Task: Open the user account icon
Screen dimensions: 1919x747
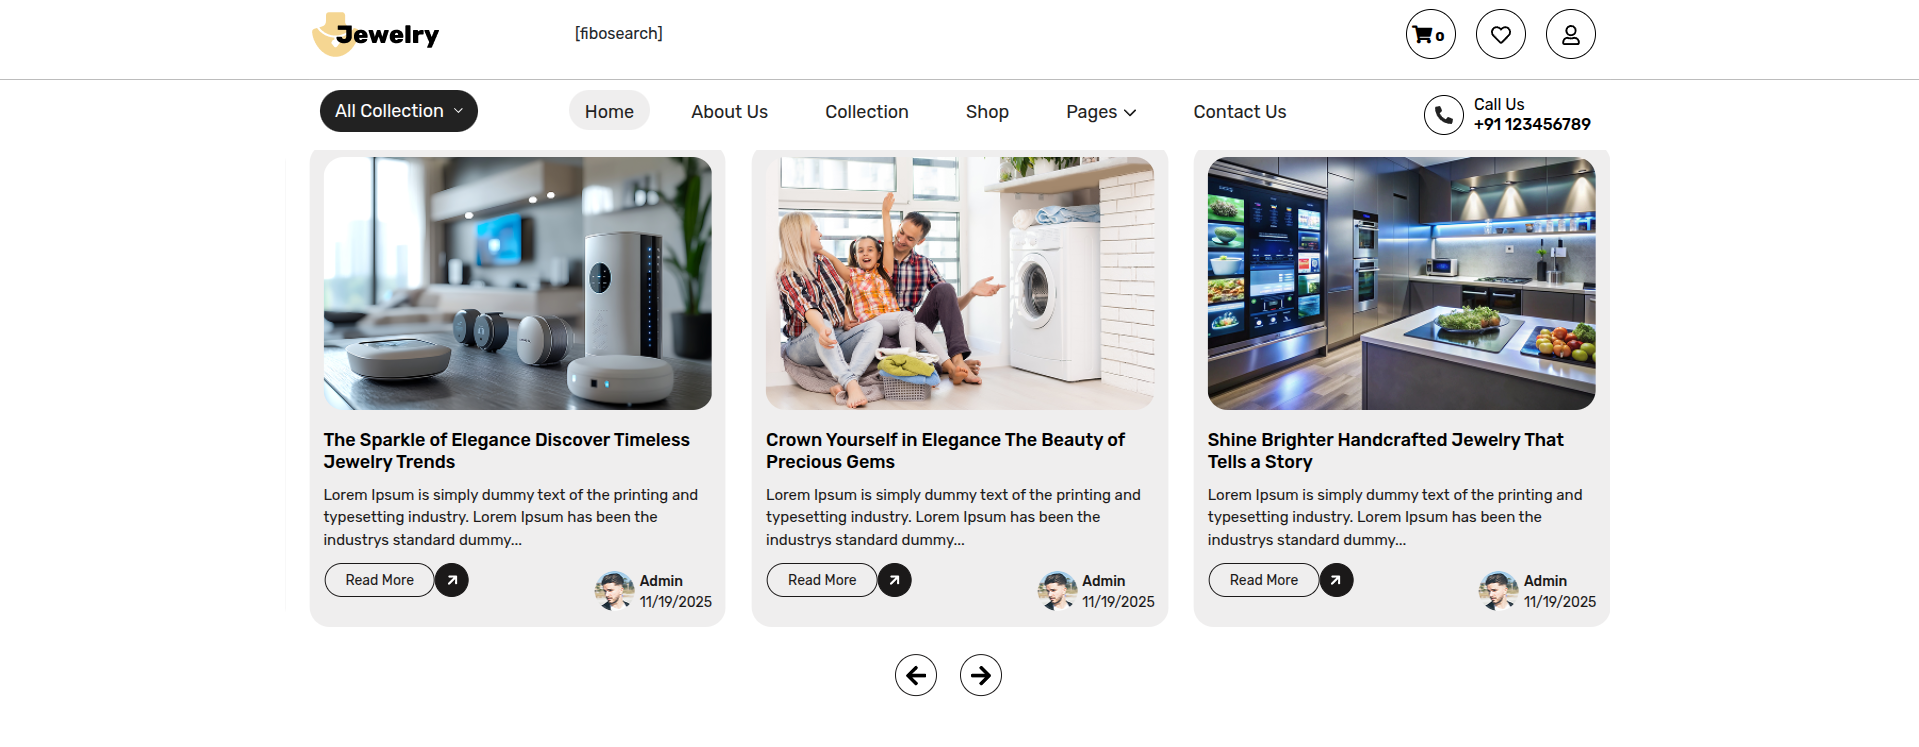Action: (1570, 35)
